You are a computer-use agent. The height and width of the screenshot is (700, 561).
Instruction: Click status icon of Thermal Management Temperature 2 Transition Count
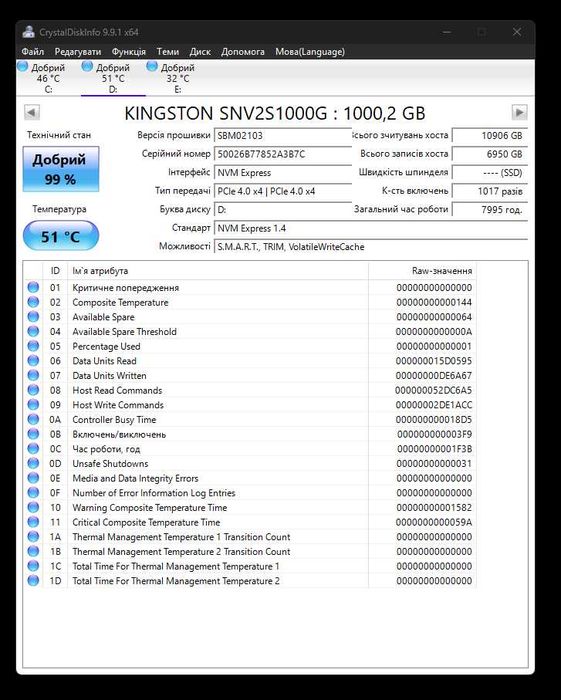tap(33, 551)
